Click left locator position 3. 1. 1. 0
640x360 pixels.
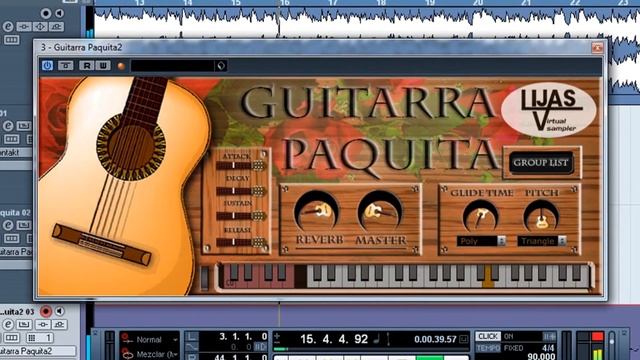[243, 337]
